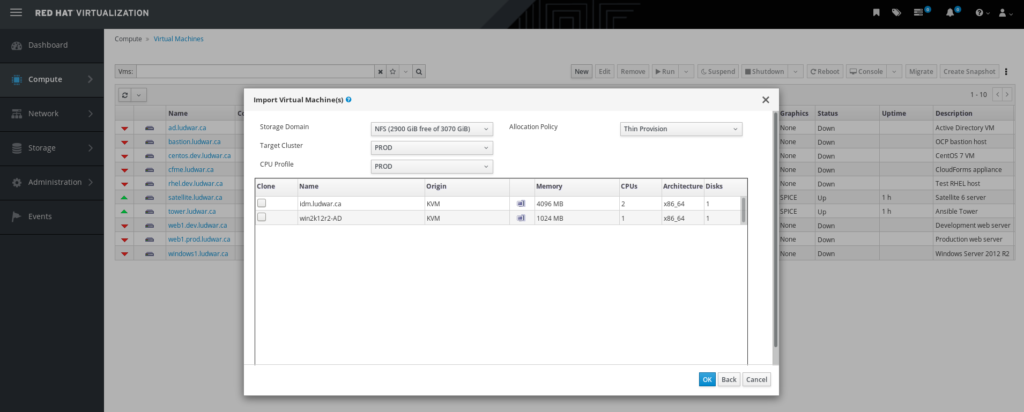The width and height of the screenshot is (1024, 412).
Task: Click the Suspend button
Action: pos(718,72)
